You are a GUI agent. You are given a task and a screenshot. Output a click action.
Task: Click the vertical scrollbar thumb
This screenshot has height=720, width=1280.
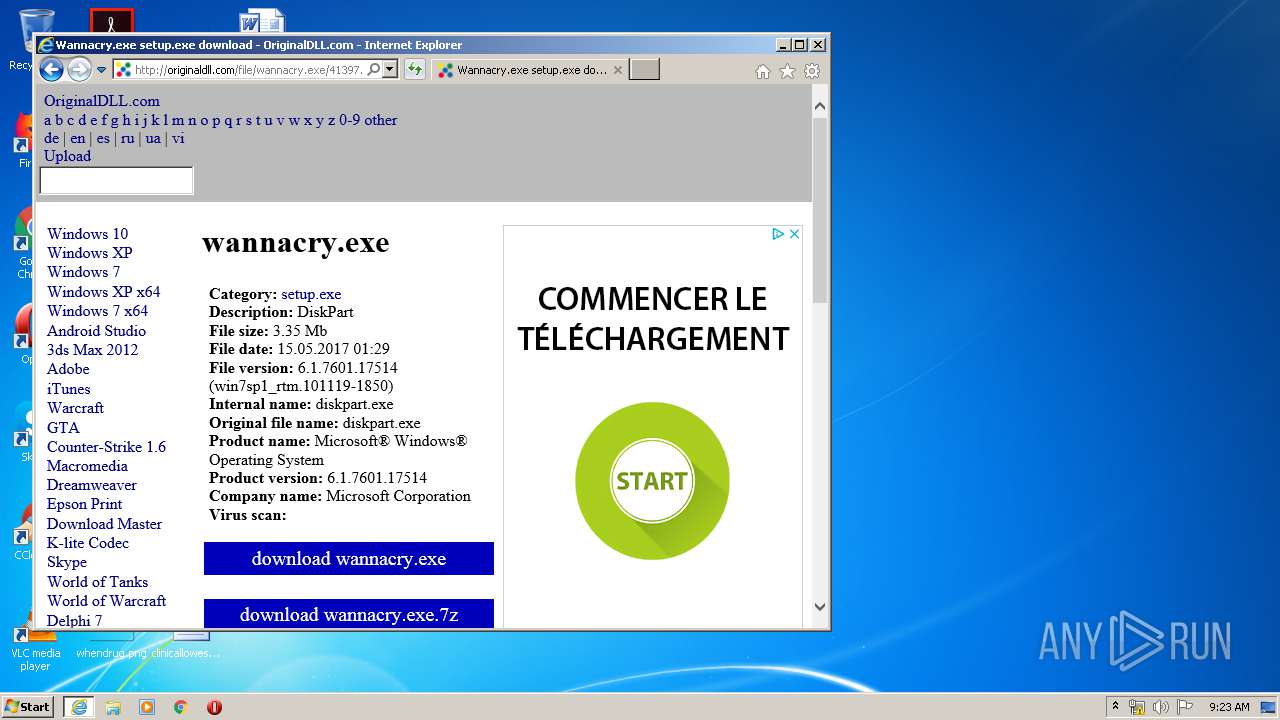tap(820, 210)
